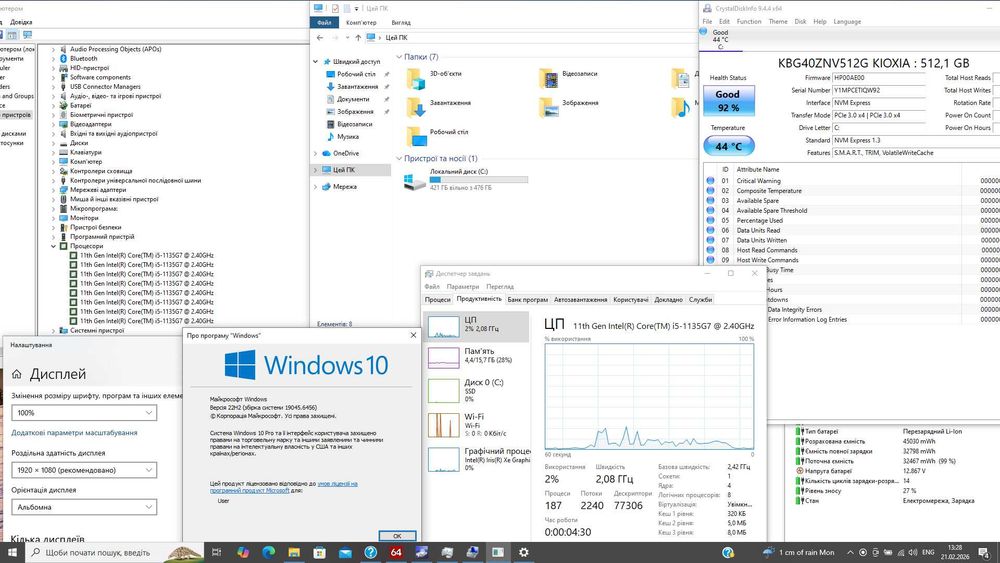This screenshot has height=563, width=1000.
Task: Select the Пам'ять graph thumbnail in Task Manager
Action: click(443, 357)
